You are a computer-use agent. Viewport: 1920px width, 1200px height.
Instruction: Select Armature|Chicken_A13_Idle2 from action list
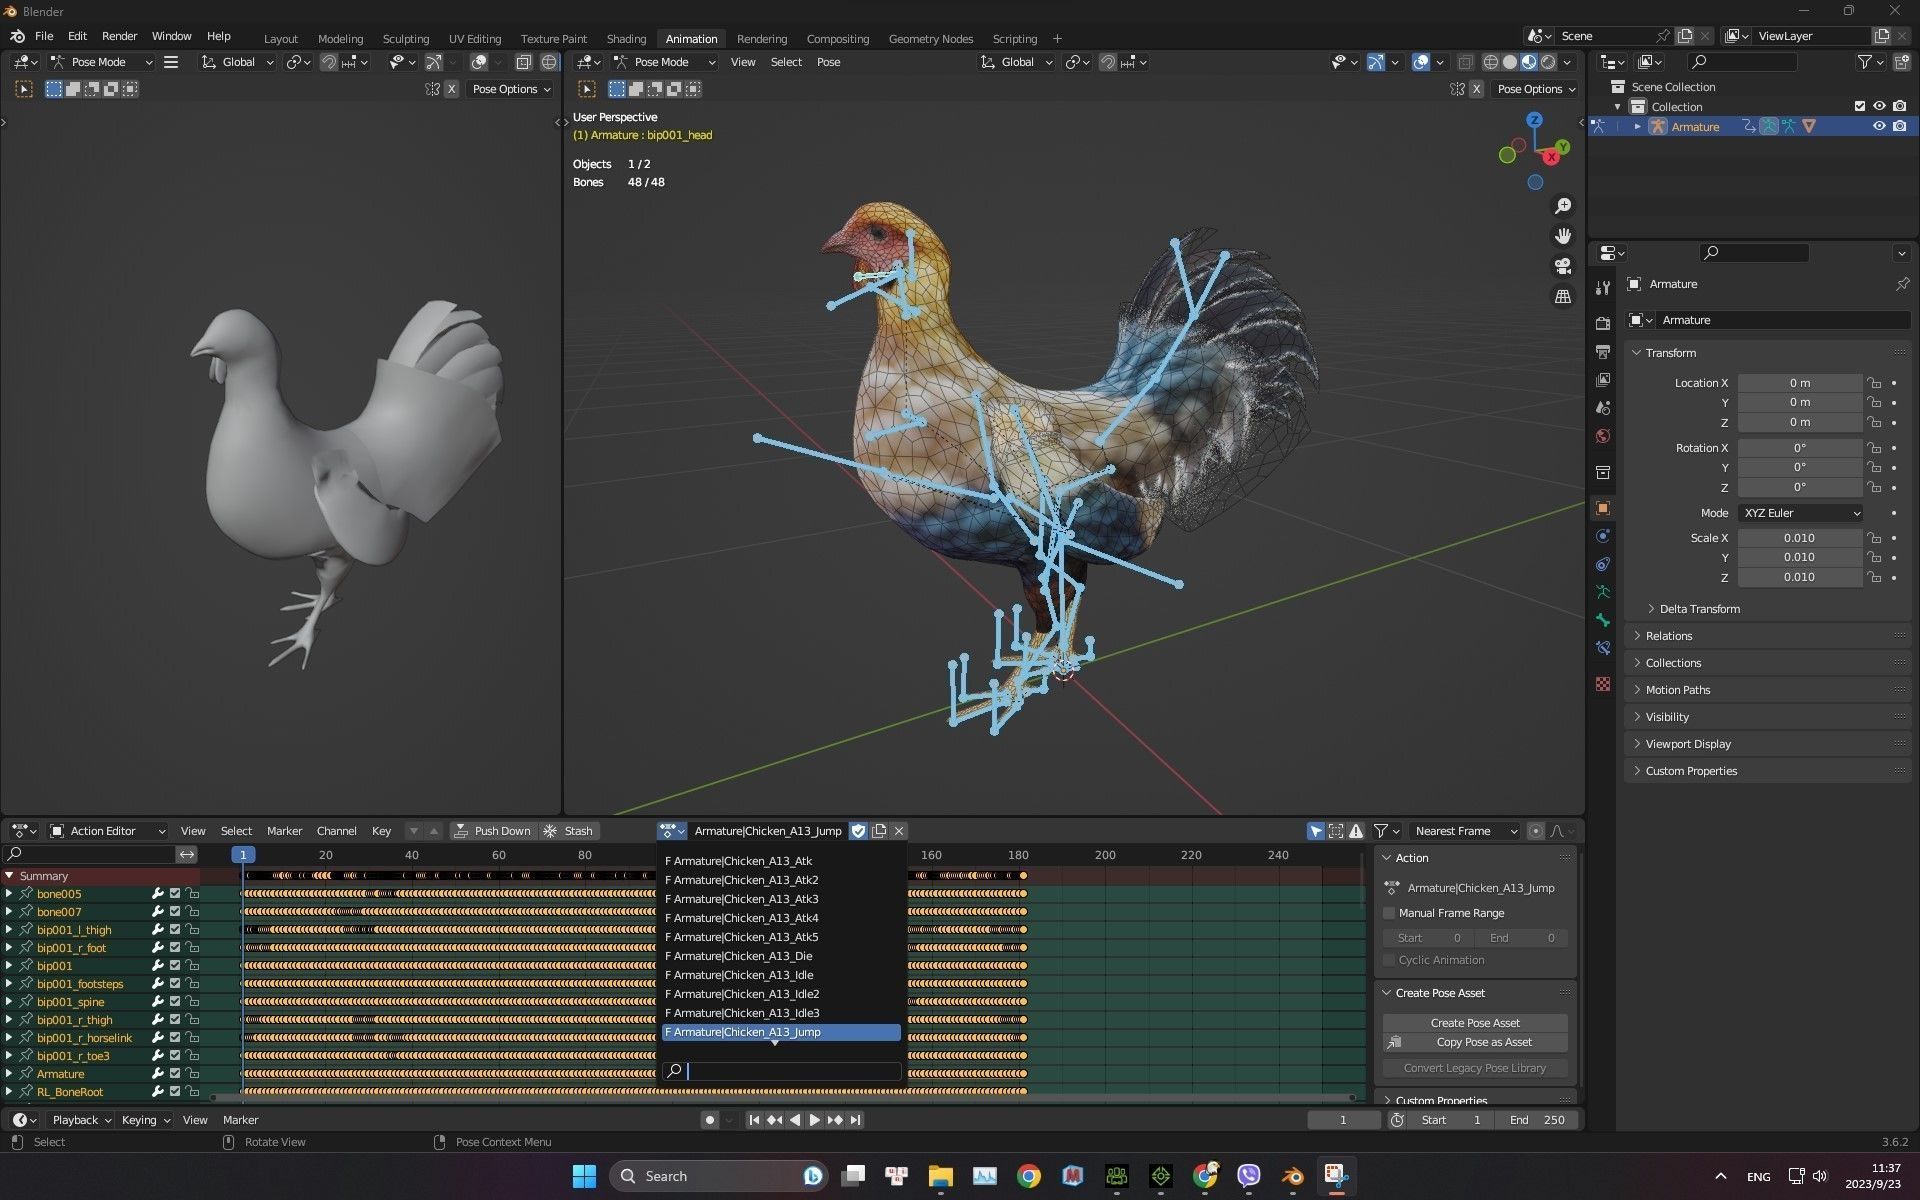click(x=781, y=994)
